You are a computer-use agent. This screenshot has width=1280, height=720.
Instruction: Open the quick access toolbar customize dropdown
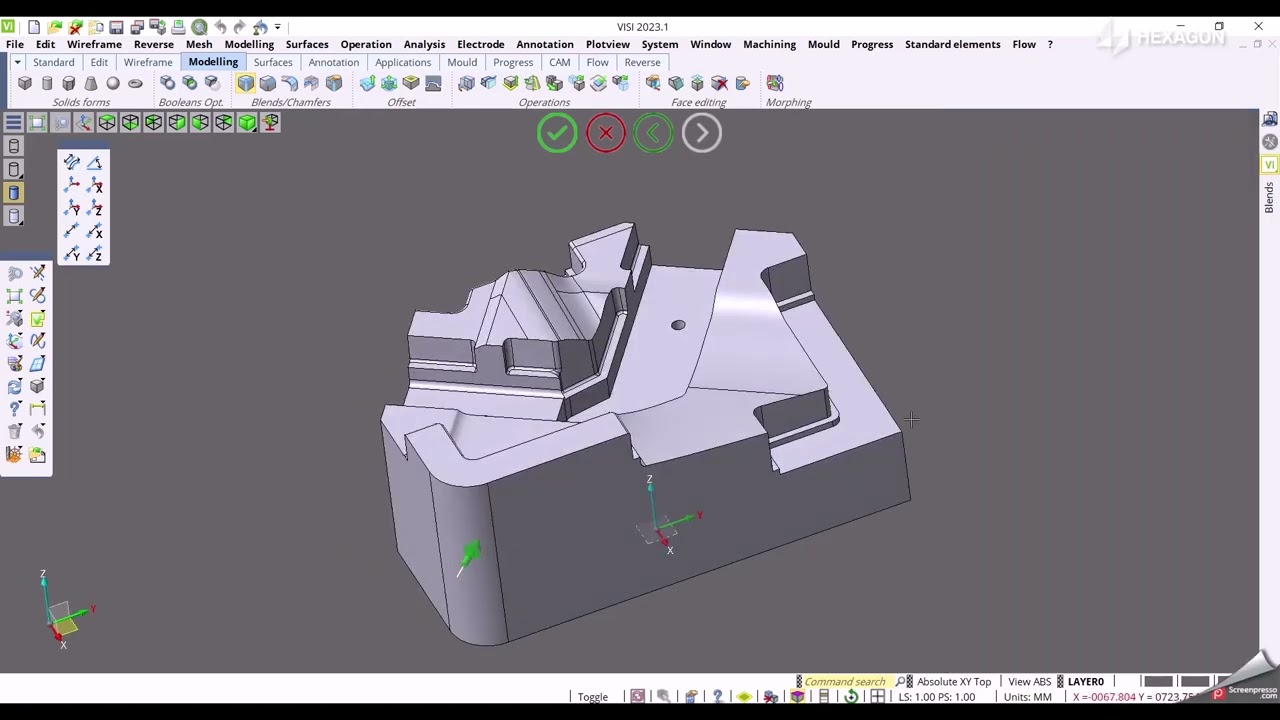[x=278, y=27]
